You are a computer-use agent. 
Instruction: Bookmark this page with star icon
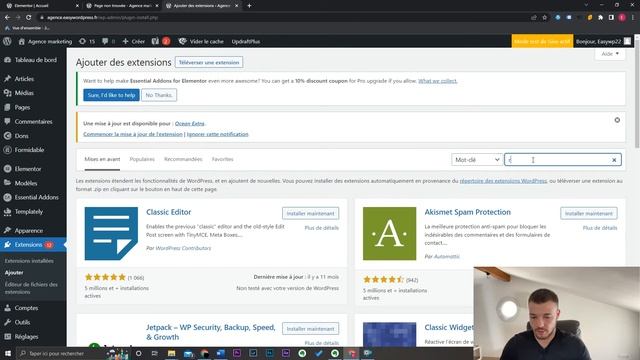coord(544,18)
